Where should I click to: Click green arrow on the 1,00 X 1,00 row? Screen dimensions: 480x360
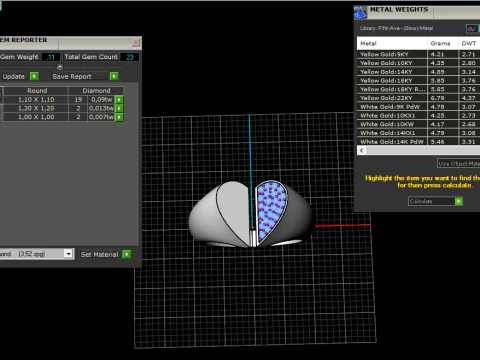(119, 117)
